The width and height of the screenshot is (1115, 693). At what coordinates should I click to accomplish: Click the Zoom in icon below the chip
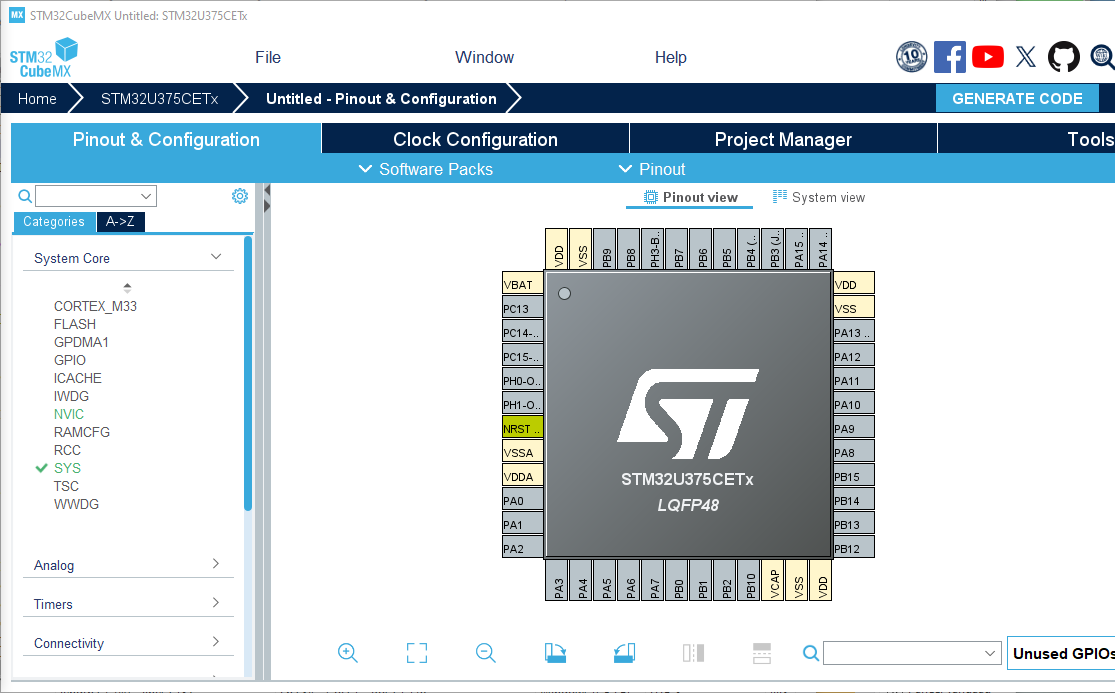[x=348, y=652]
